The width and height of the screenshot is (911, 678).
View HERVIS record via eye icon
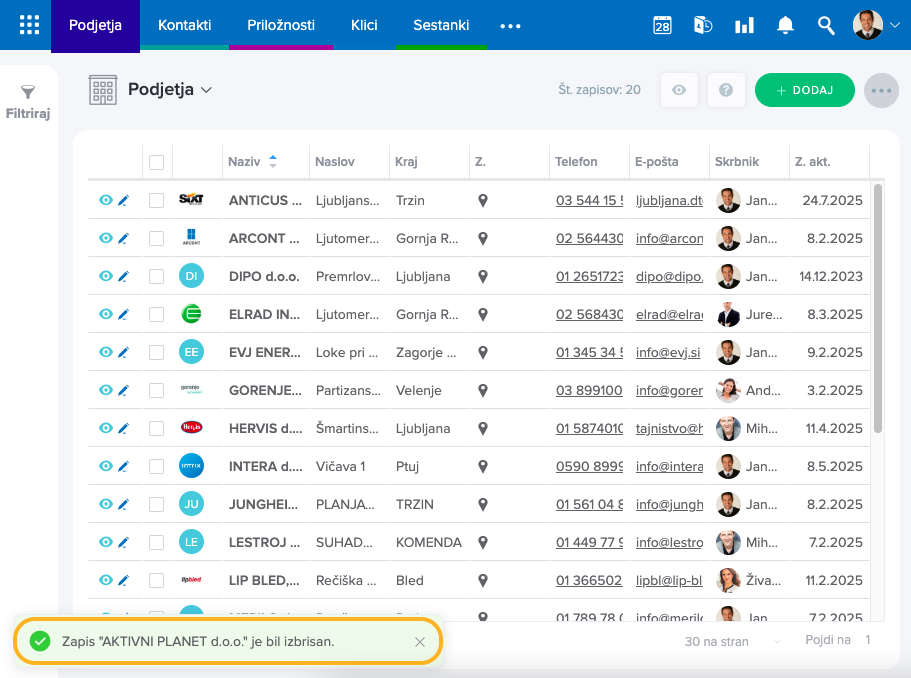pos(106,429)
